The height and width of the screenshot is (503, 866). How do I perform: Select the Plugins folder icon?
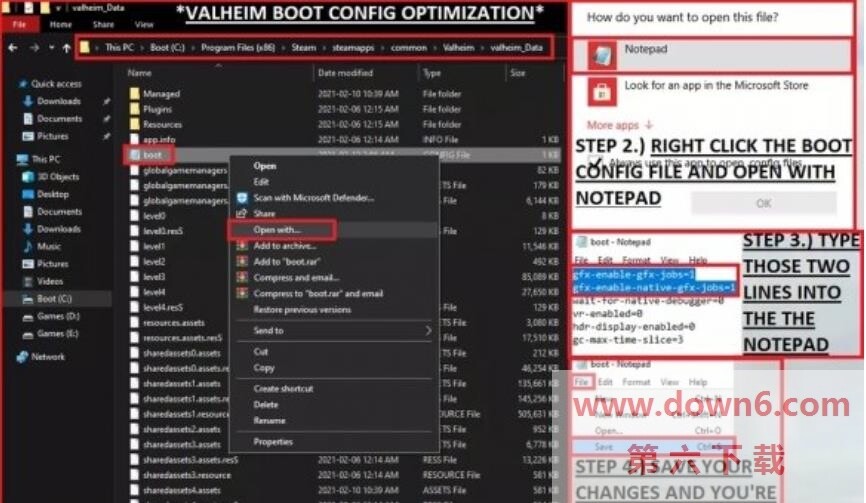(x=134, y=109)
